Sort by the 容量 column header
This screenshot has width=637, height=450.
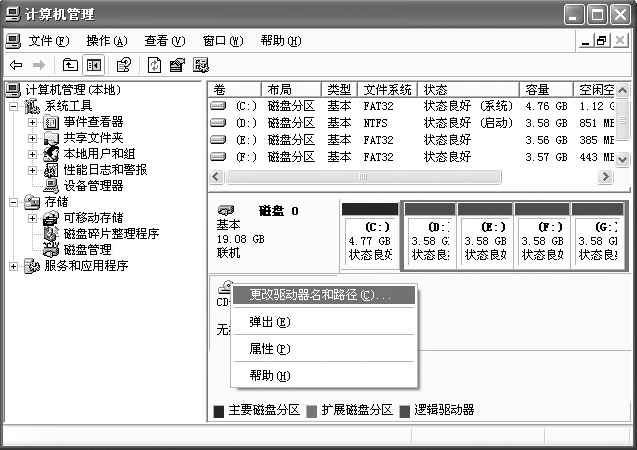click(546, 89)
